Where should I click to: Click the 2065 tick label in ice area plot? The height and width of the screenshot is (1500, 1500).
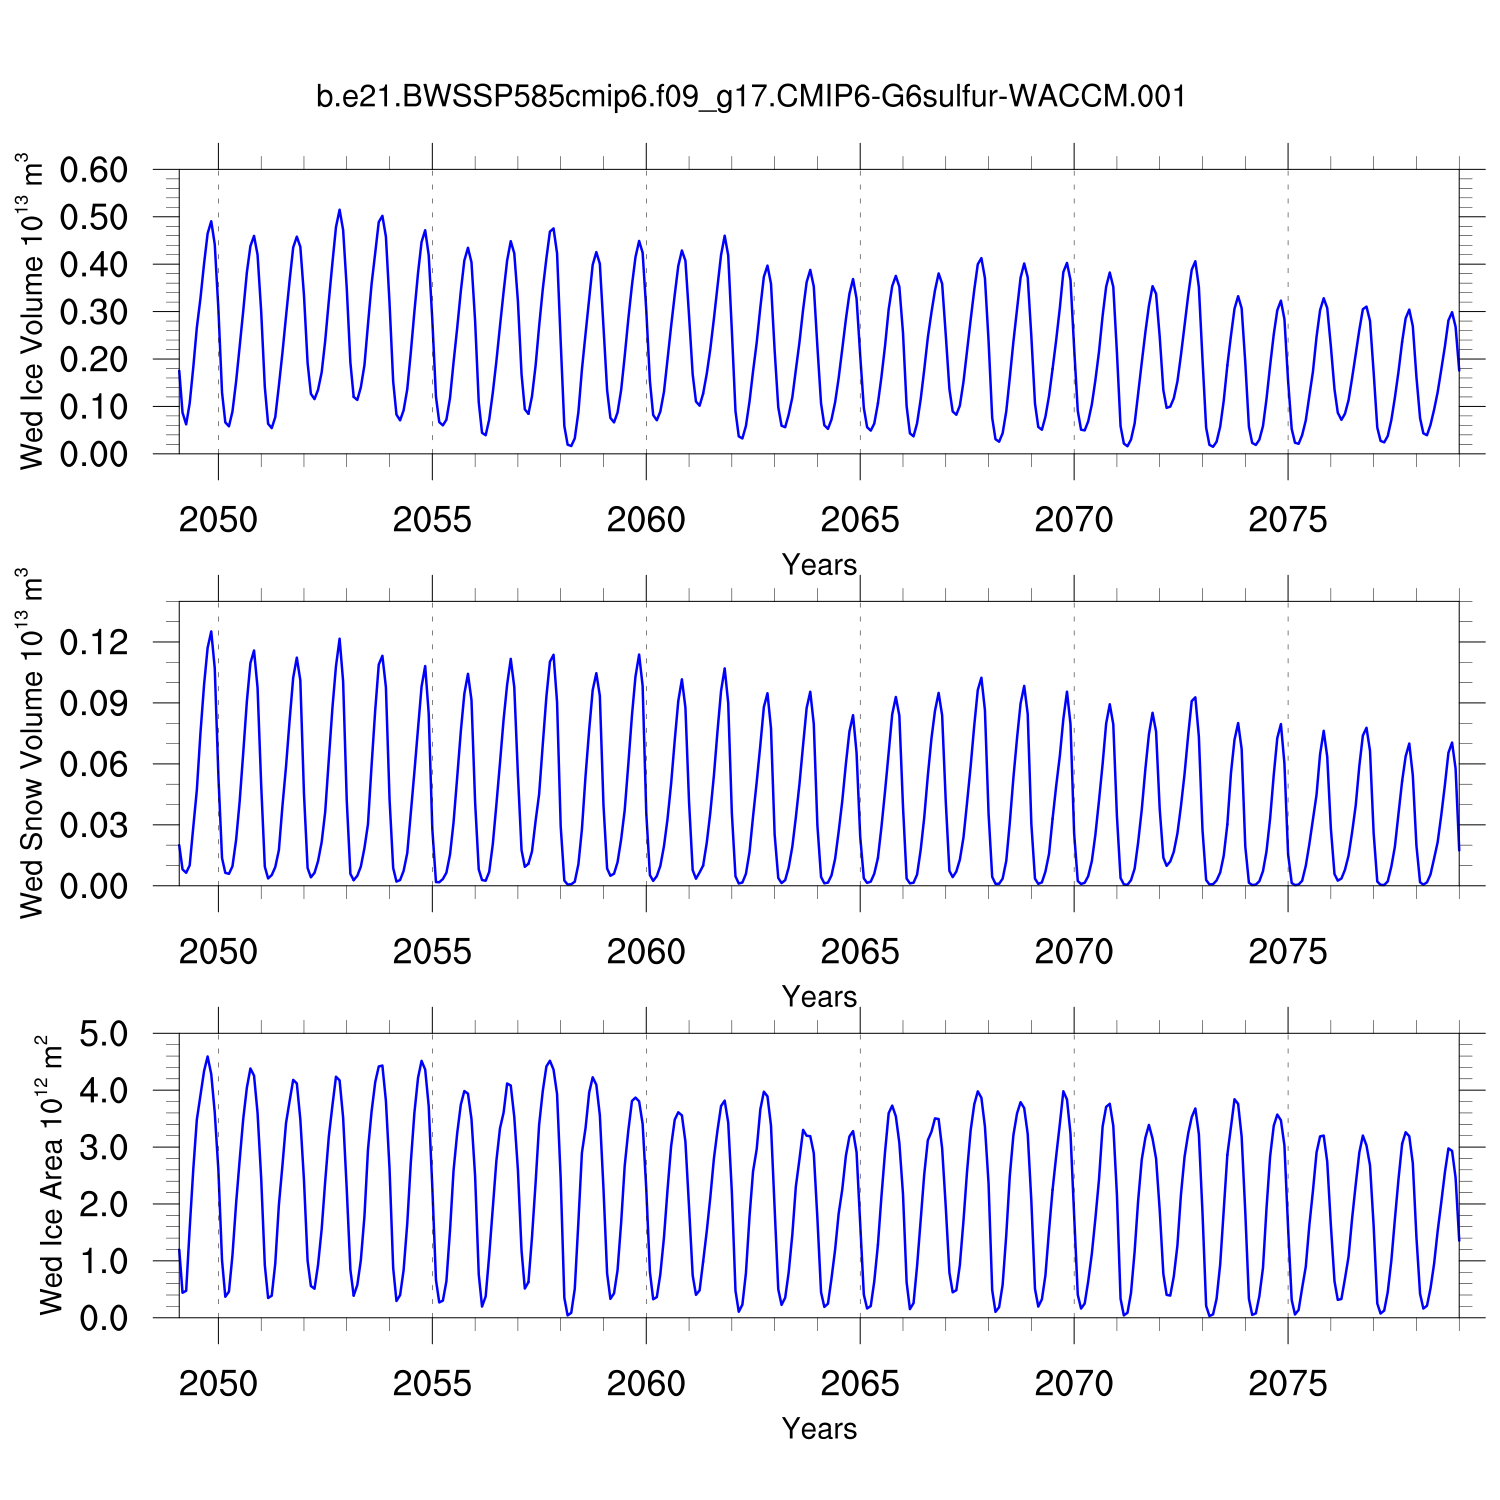pos(860,1384)
